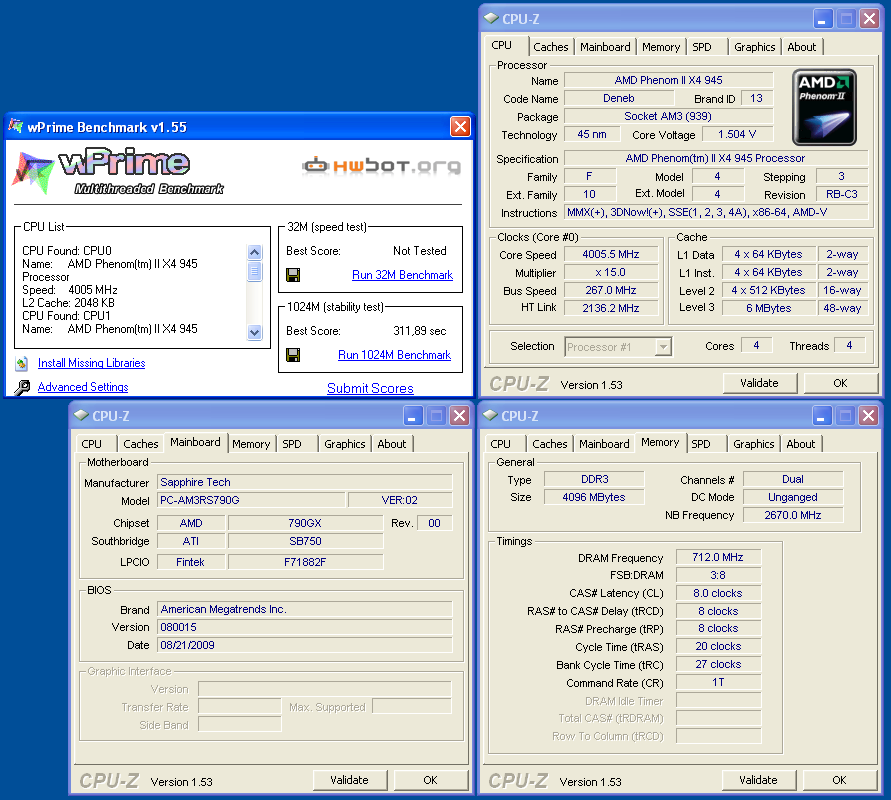Click the AMD Phenom II logo in CPU-Z
The width and height of the screenshot is (891, 800).
[x=825, y=107]
